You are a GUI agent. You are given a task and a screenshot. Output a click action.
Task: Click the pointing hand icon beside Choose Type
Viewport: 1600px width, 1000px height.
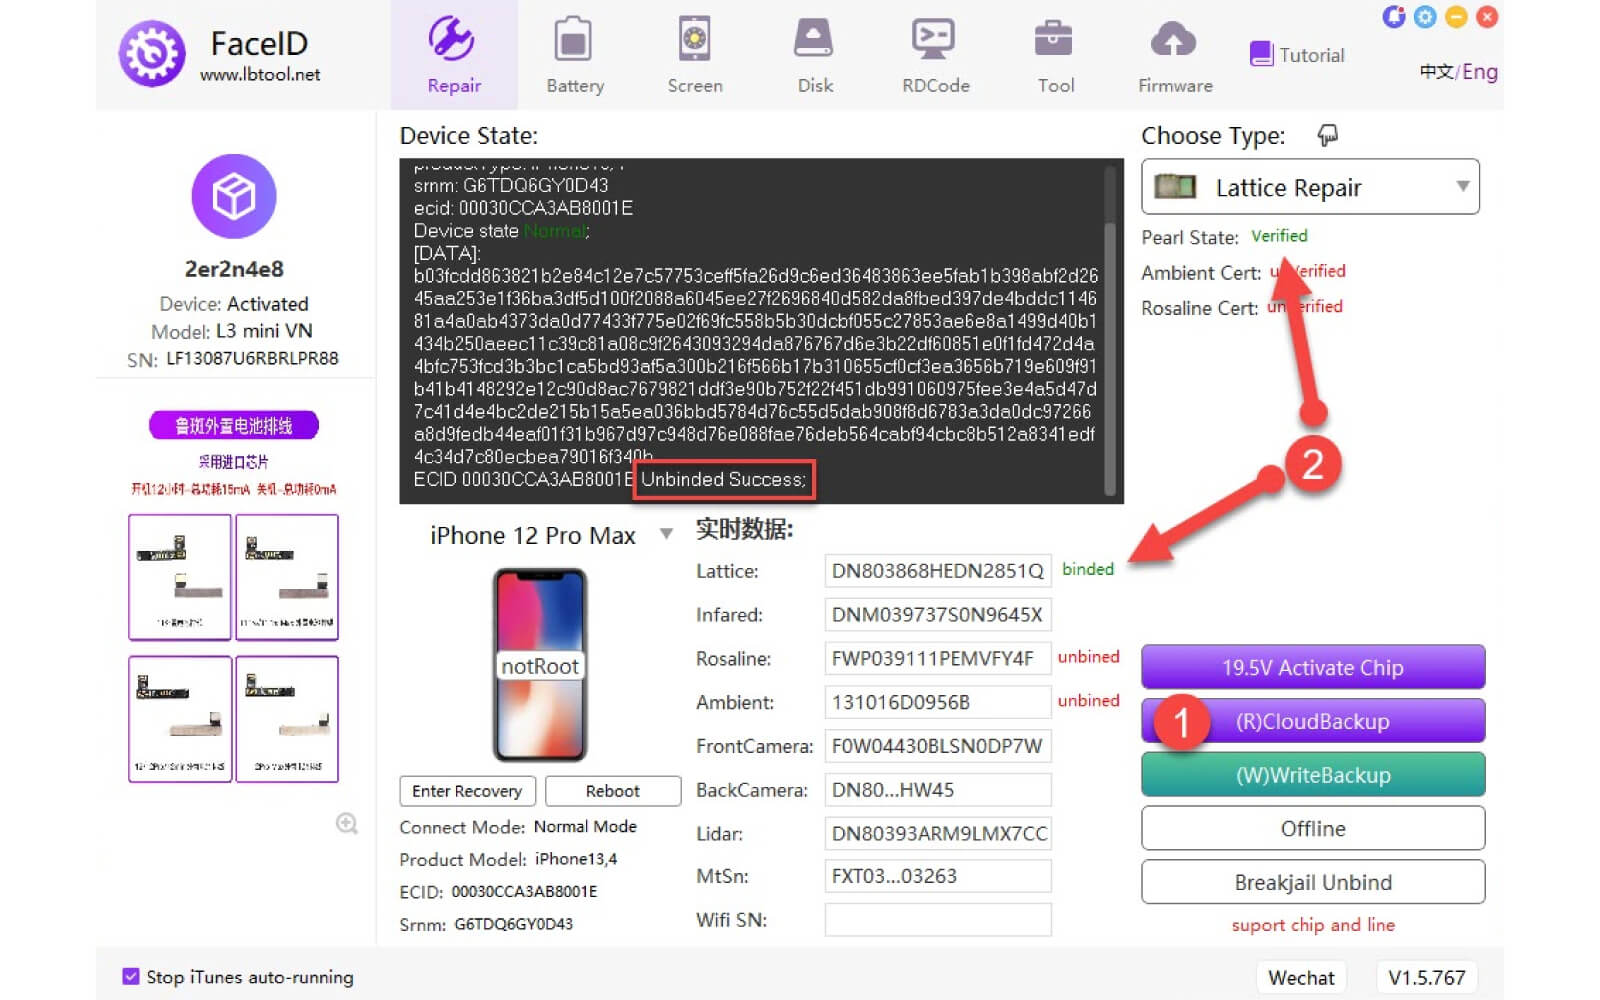pos(1327,135)
